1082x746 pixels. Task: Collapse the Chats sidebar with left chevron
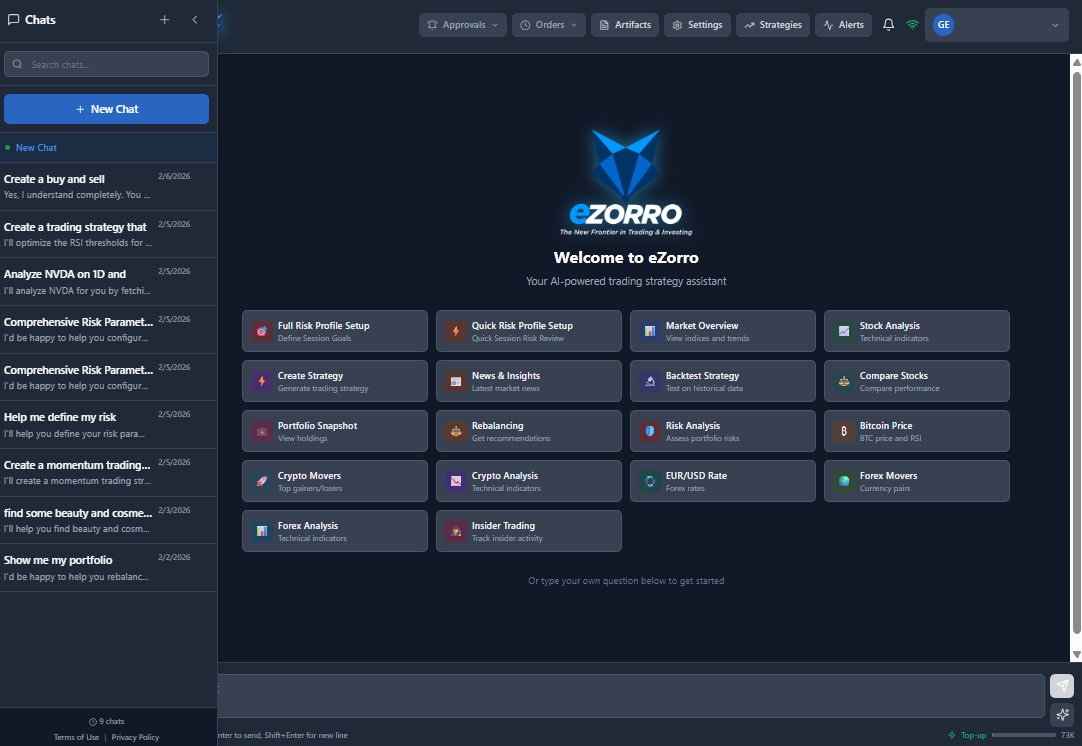coord(195,20)
